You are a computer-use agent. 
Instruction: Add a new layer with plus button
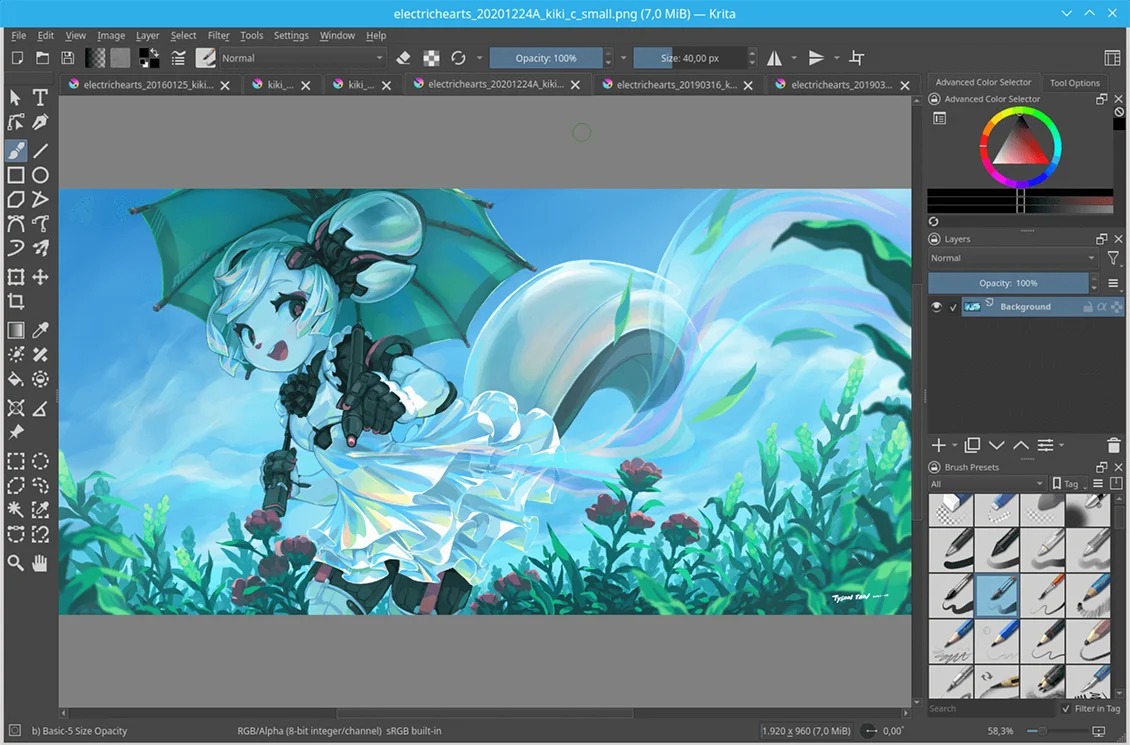pyautogui.click(x=938, y=445)
